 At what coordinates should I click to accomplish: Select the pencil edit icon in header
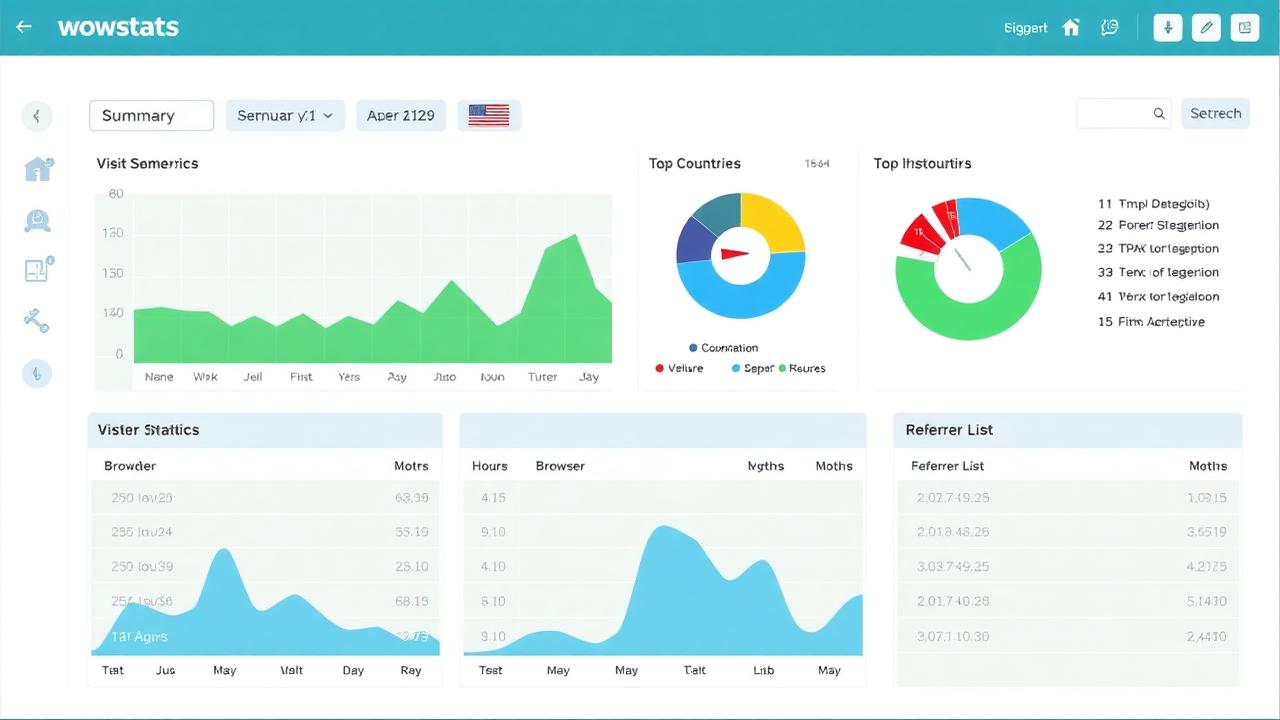click(1207, 28)
